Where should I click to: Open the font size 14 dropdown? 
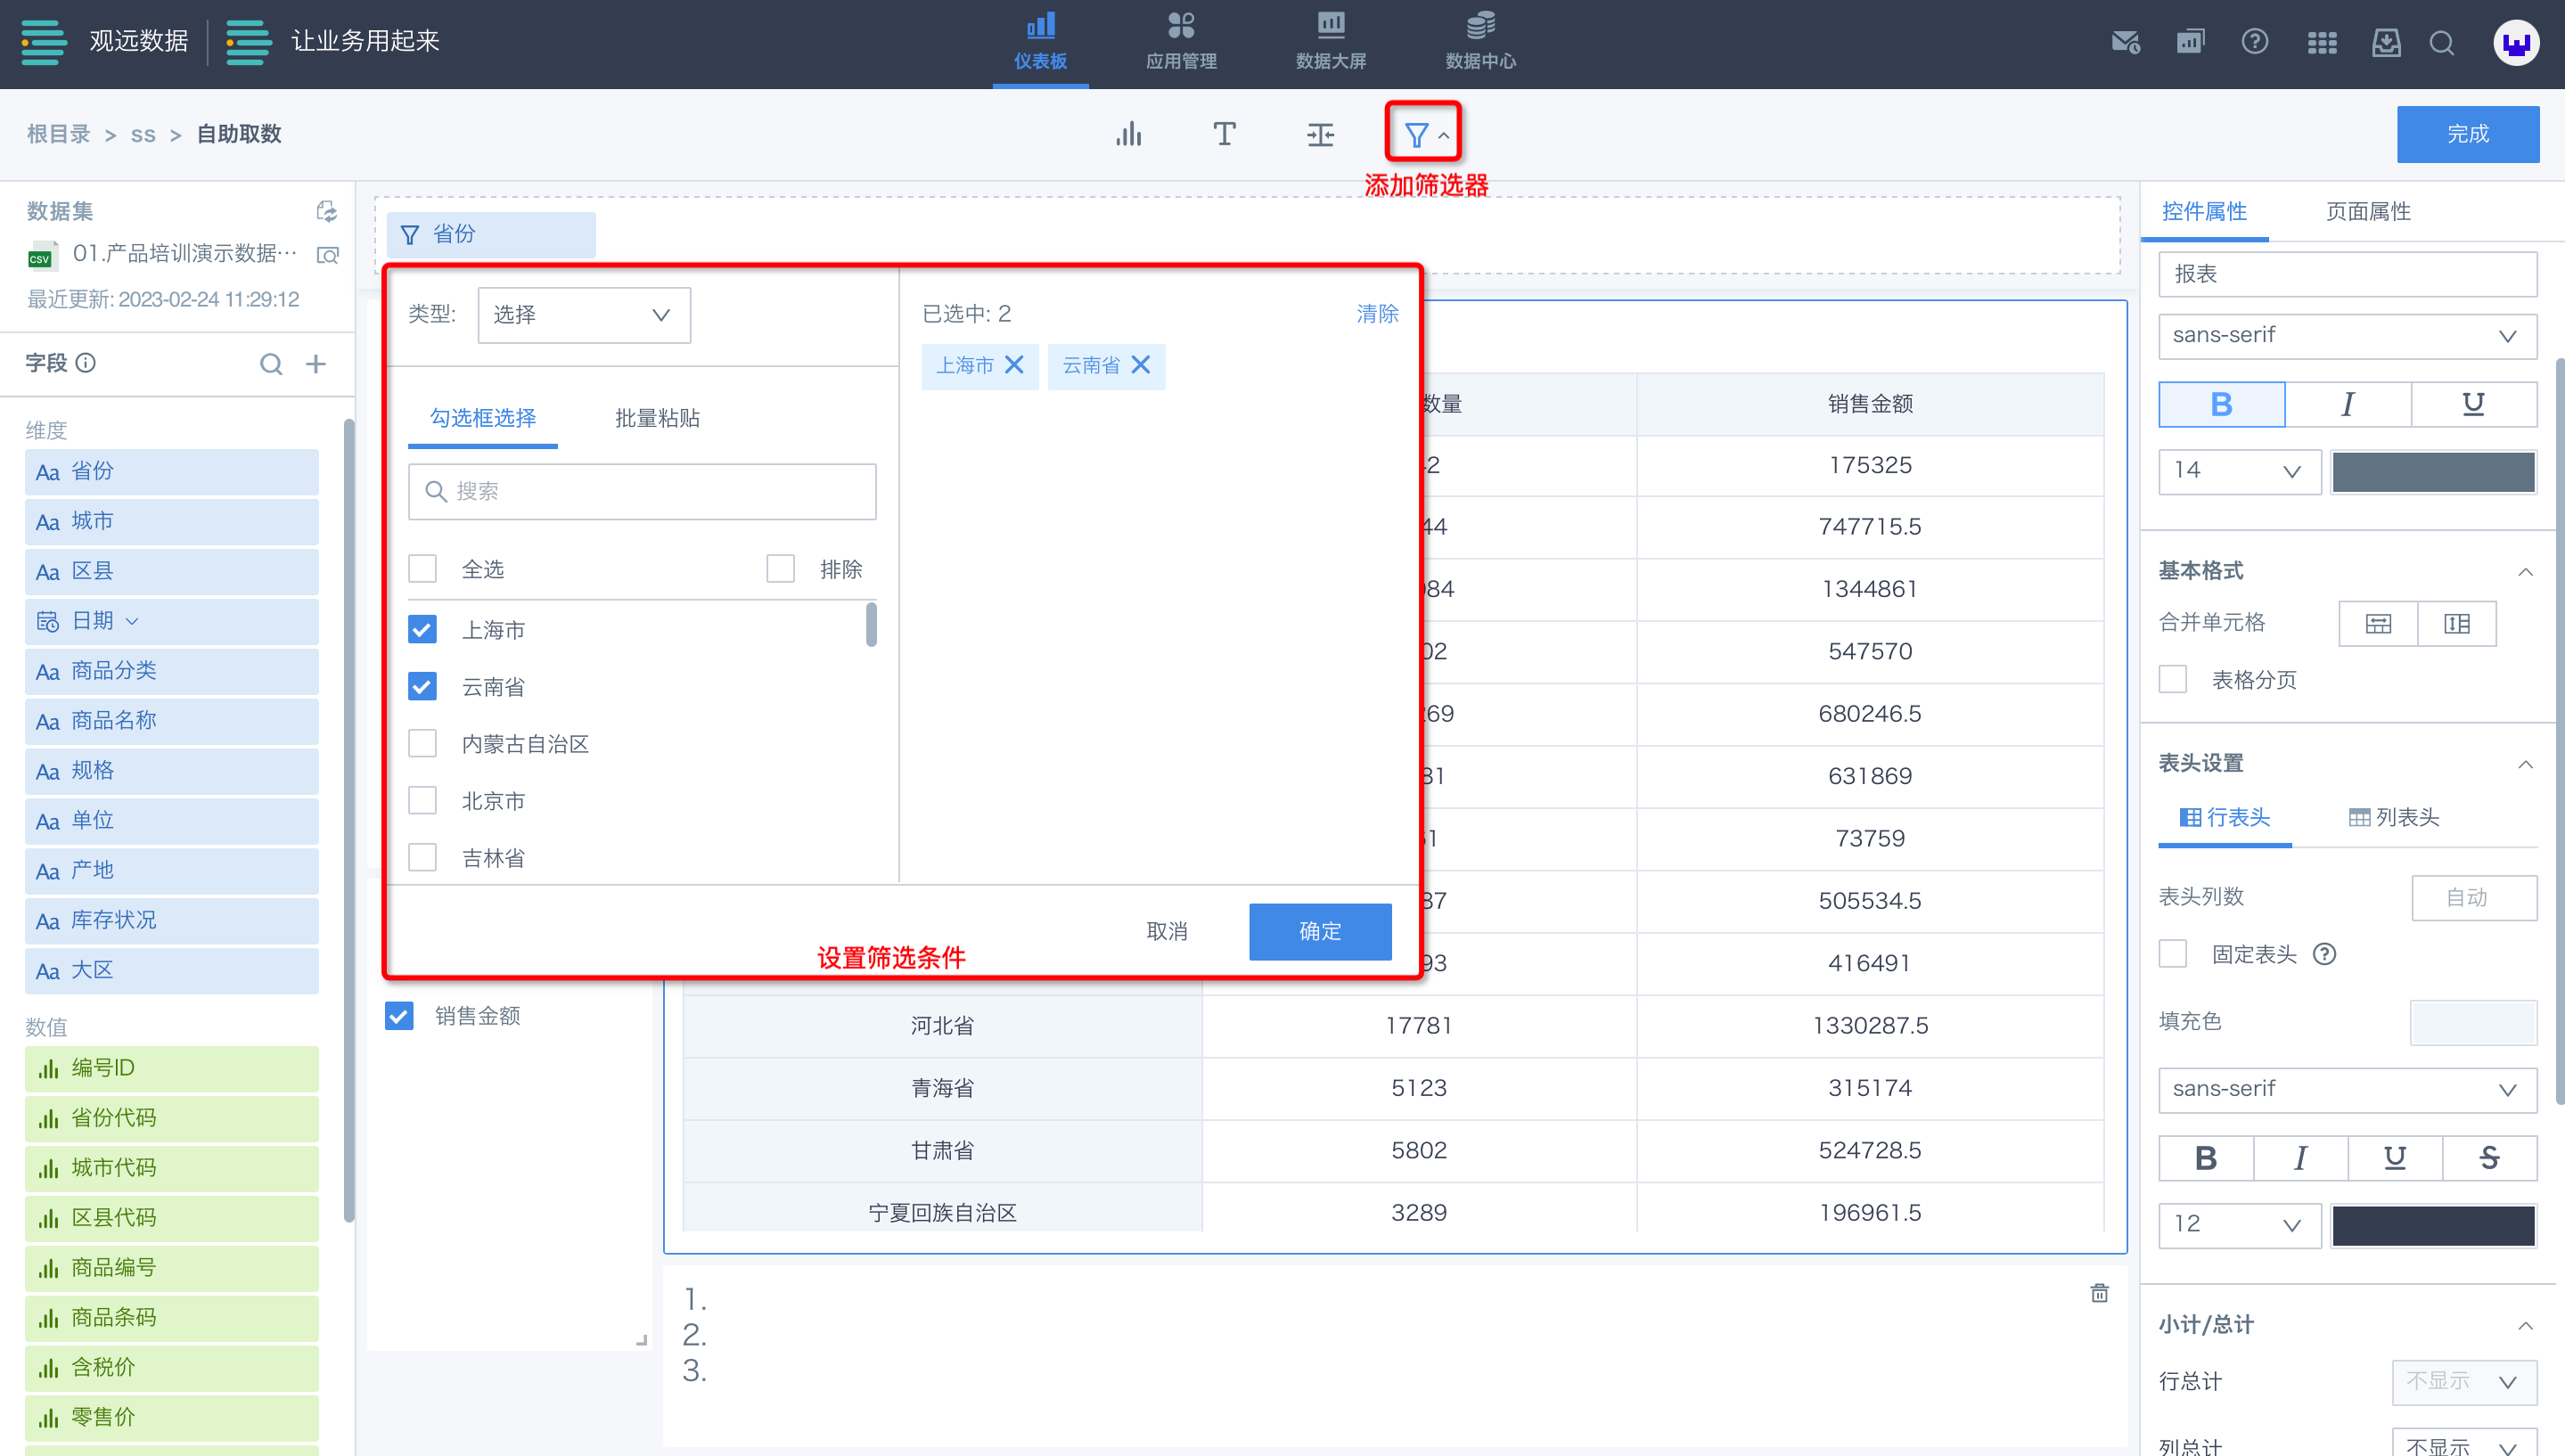(x=2238, y=470)
